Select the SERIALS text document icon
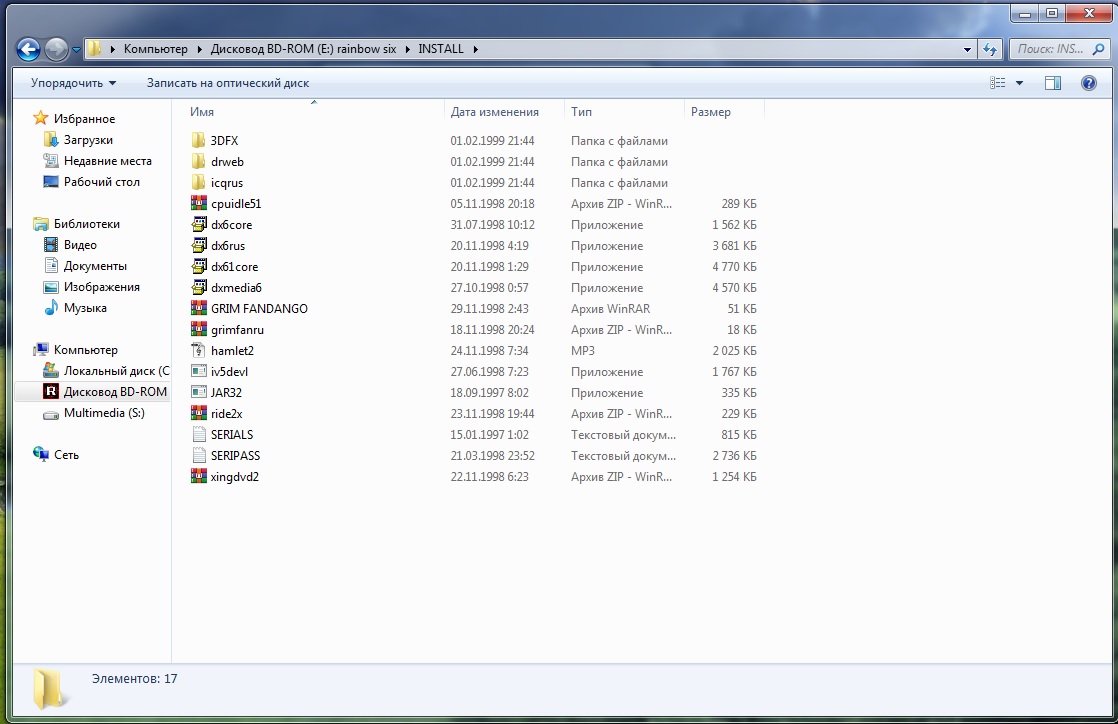 (x=198, y=434)
